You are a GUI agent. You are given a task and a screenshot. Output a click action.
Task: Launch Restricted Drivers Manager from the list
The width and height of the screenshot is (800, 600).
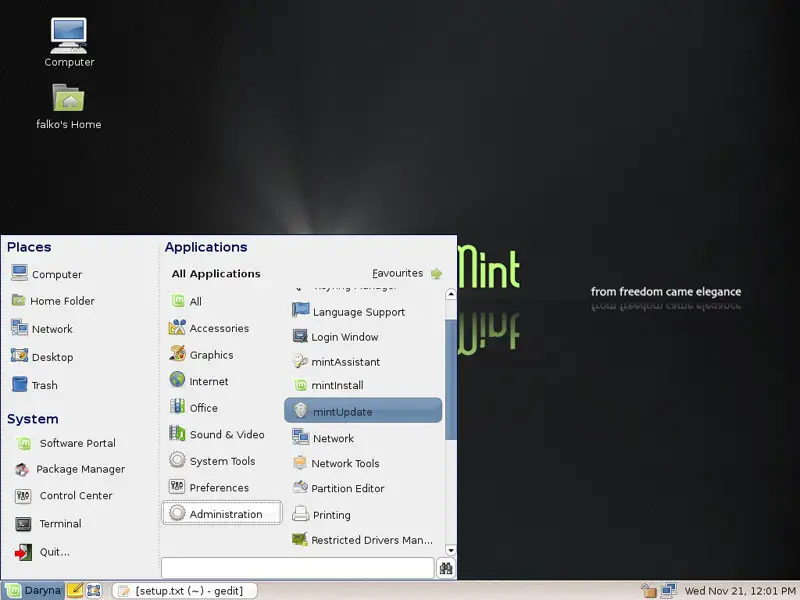tap(363, 539)
